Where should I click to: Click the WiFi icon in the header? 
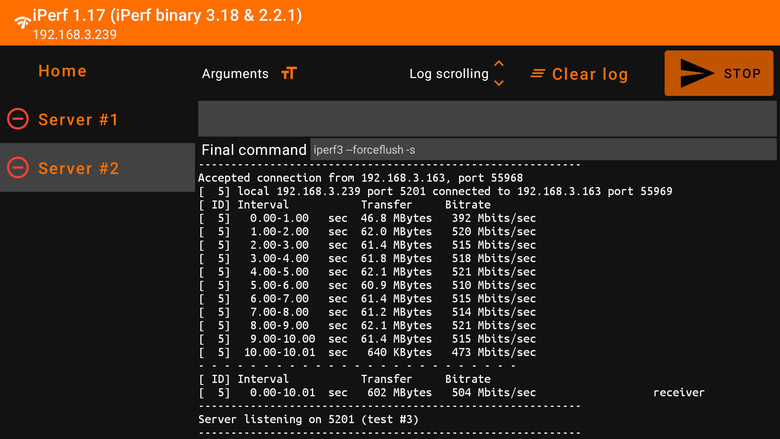coord(22,22)
